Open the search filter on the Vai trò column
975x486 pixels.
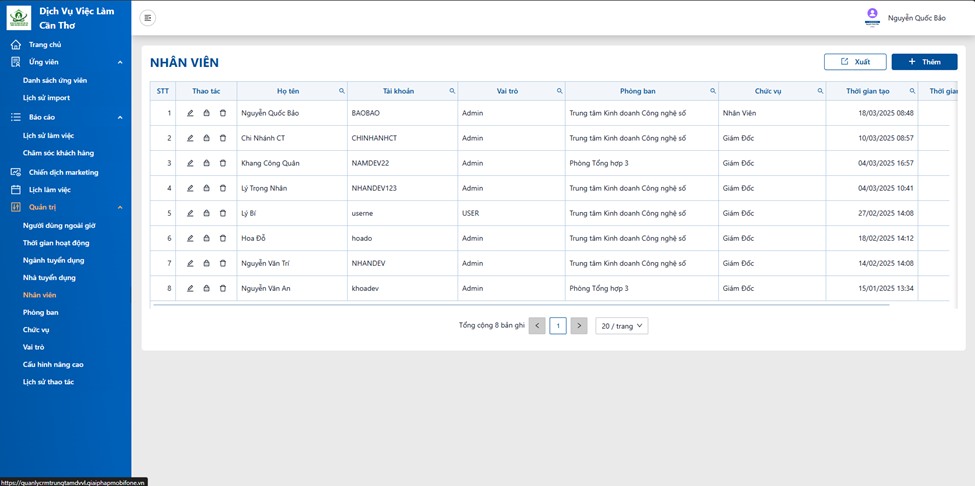[560, 91]
